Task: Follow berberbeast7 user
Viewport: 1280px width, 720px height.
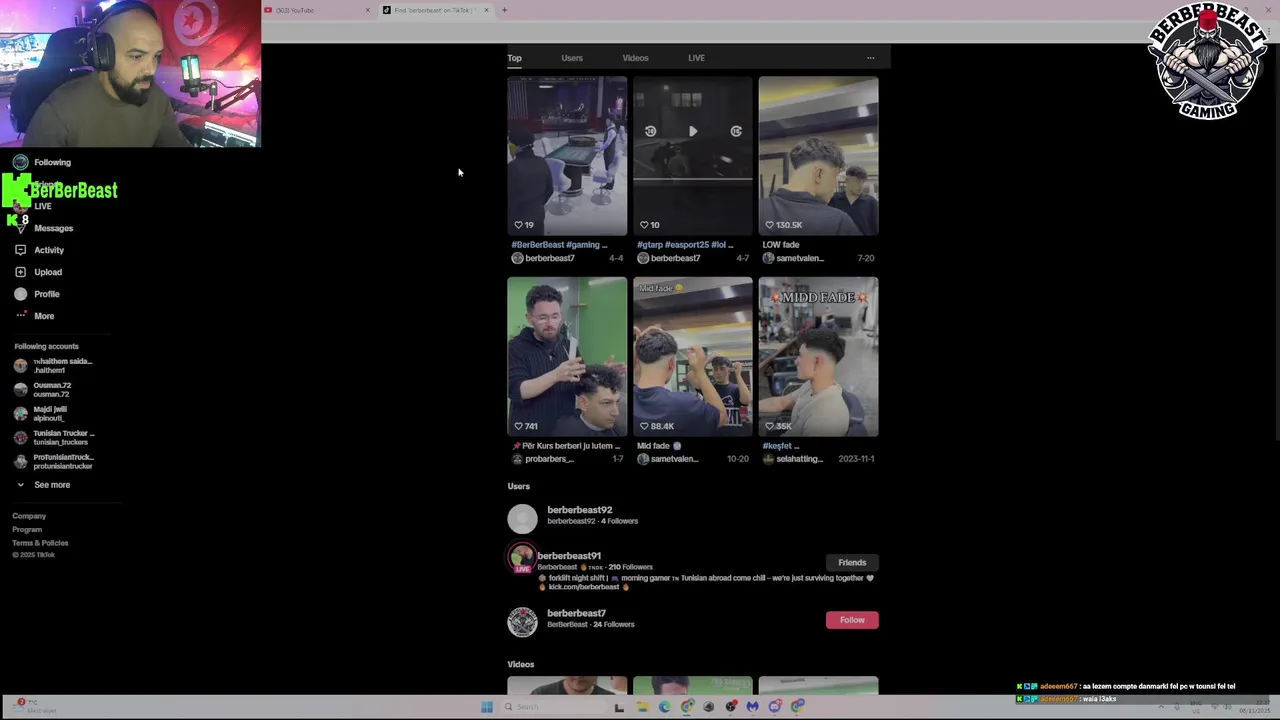Action: 852,620
